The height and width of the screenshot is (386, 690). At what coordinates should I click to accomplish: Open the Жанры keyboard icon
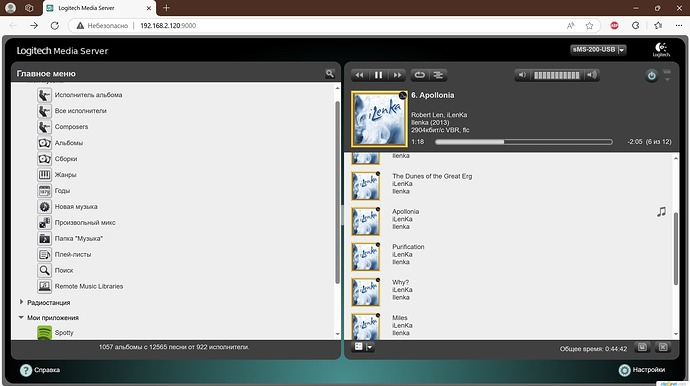(44, 174)
